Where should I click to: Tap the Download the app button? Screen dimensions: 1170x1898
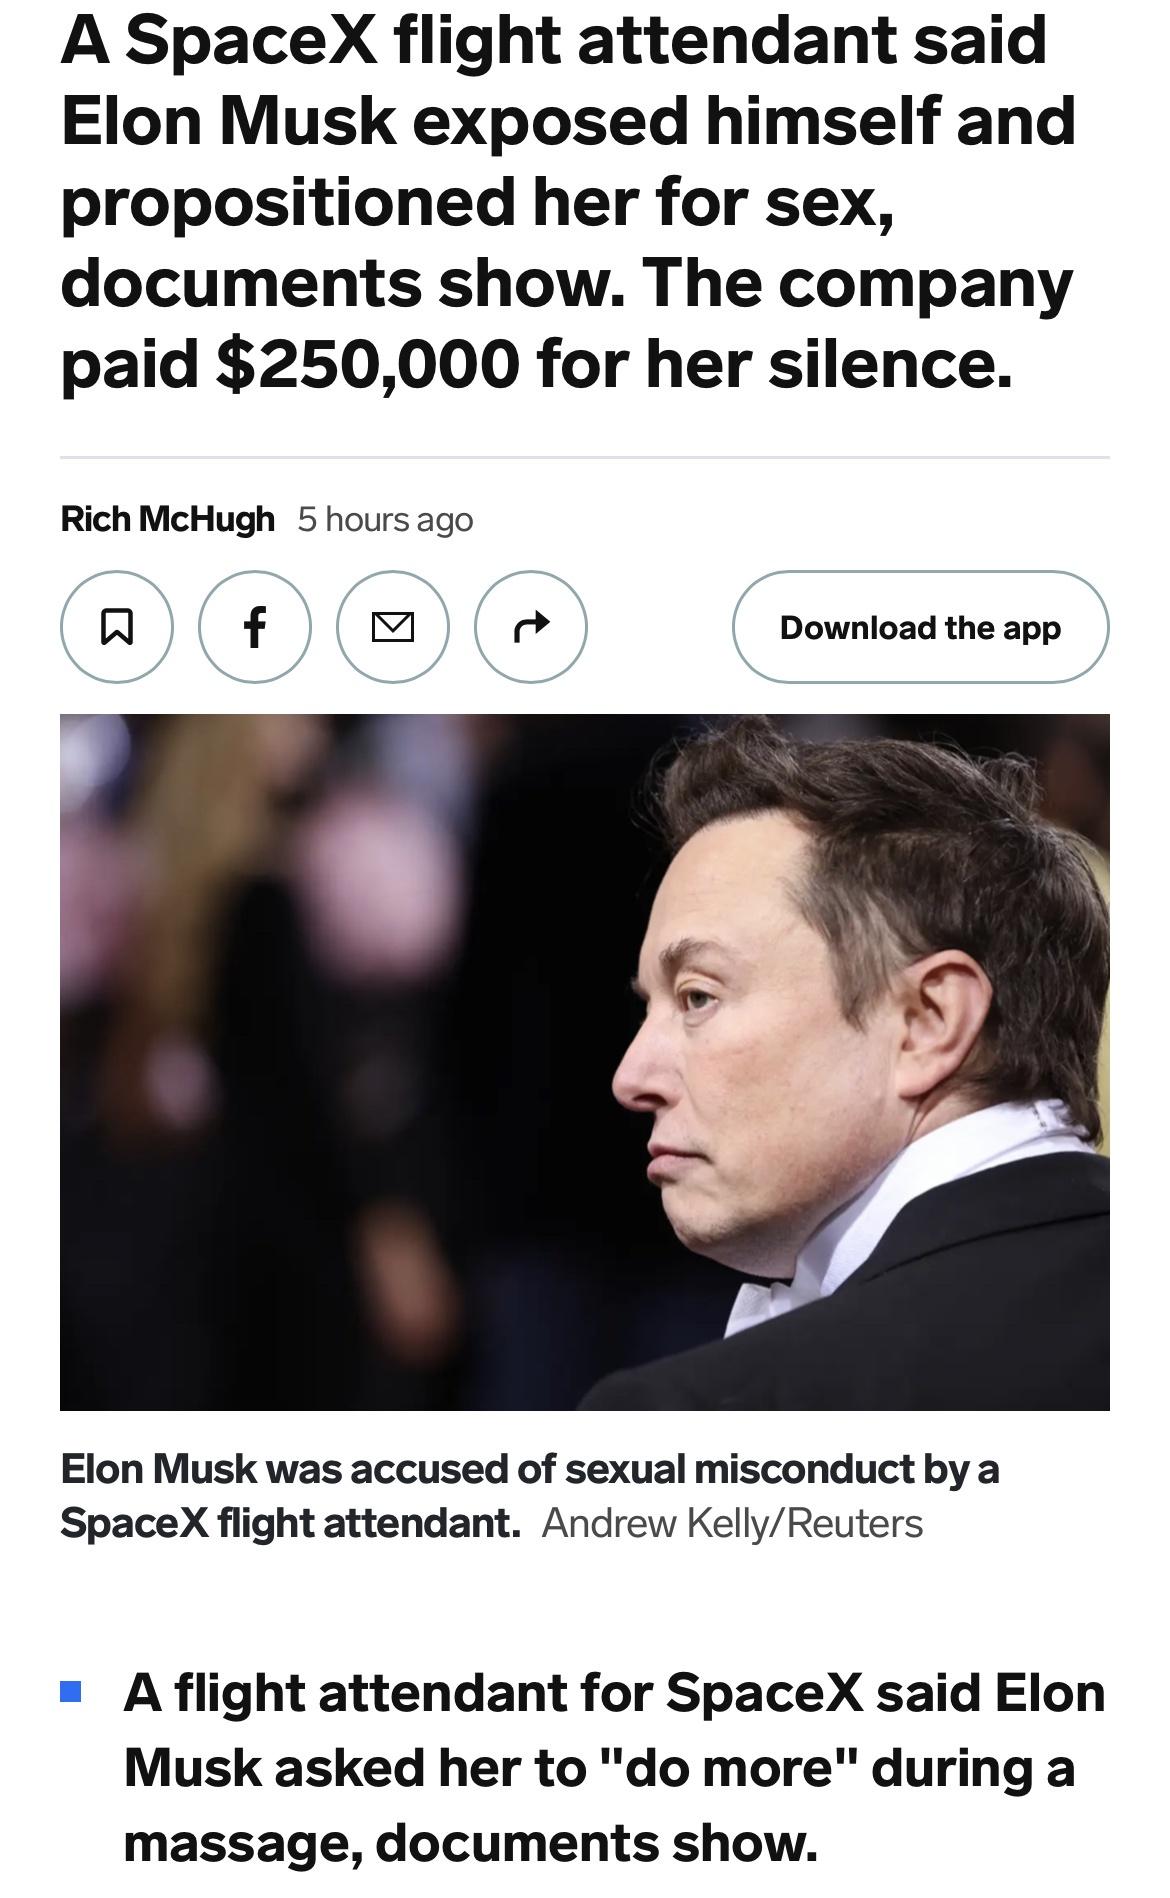pos(920,627)
